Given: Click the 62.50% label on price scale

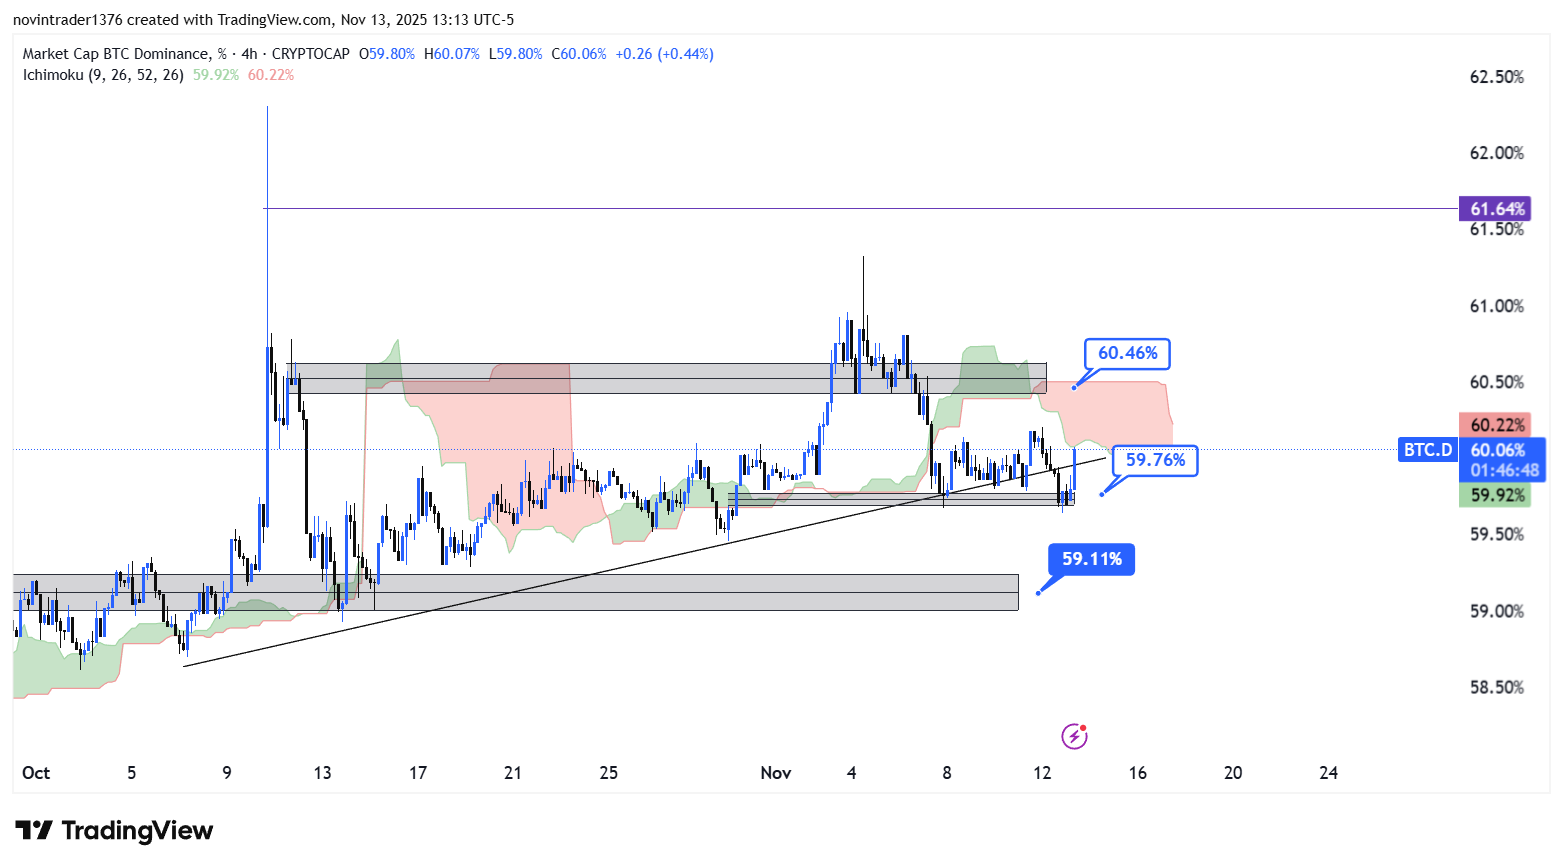Looking at the screenshot, I should point(1496,77).
